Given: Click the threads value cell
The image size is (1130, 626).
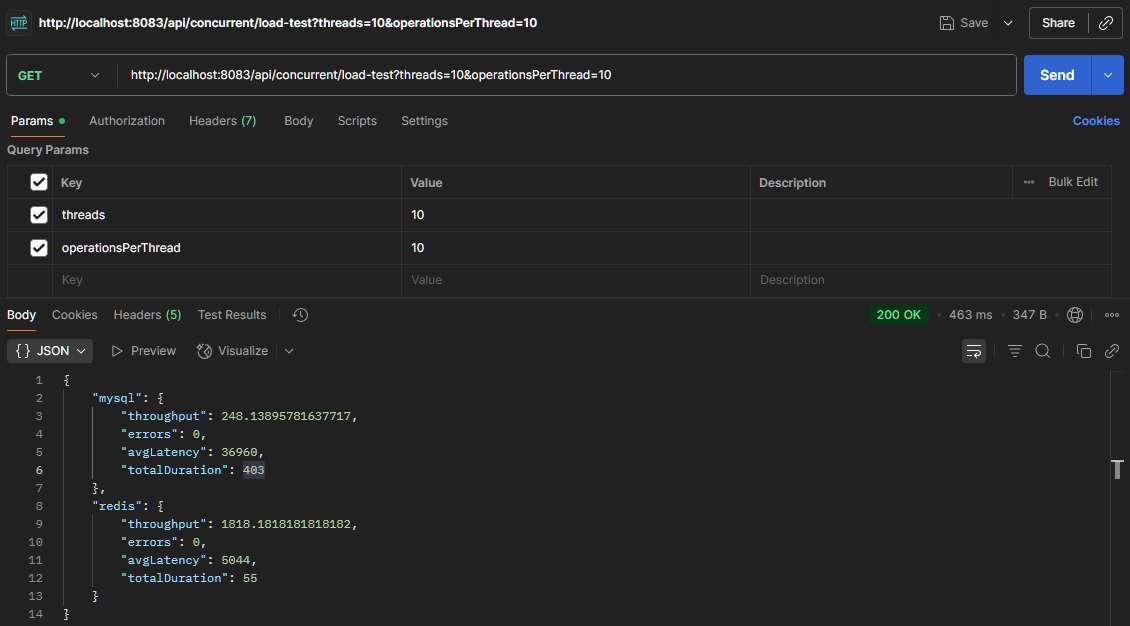Looking at the screenshot, I should tap(575, 215).
